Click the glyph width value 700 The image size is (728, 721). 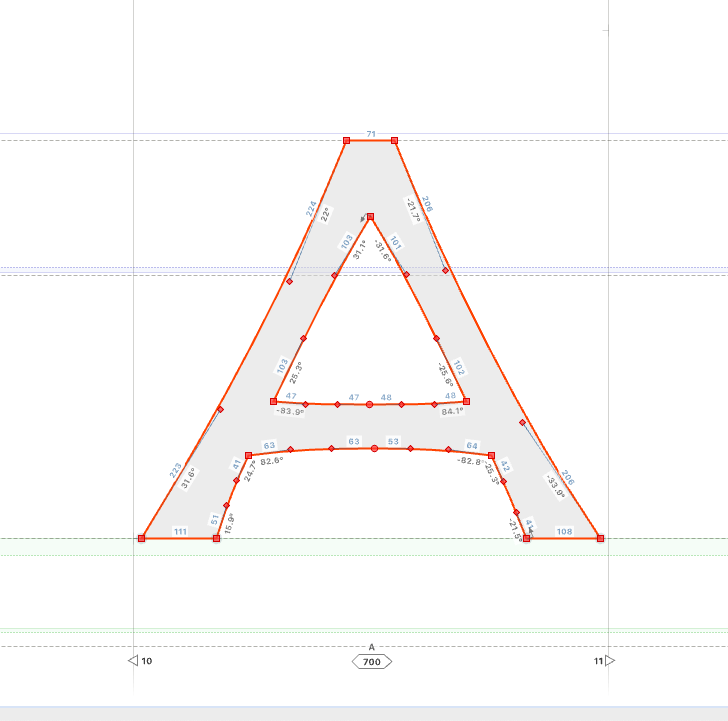point(371,662)
